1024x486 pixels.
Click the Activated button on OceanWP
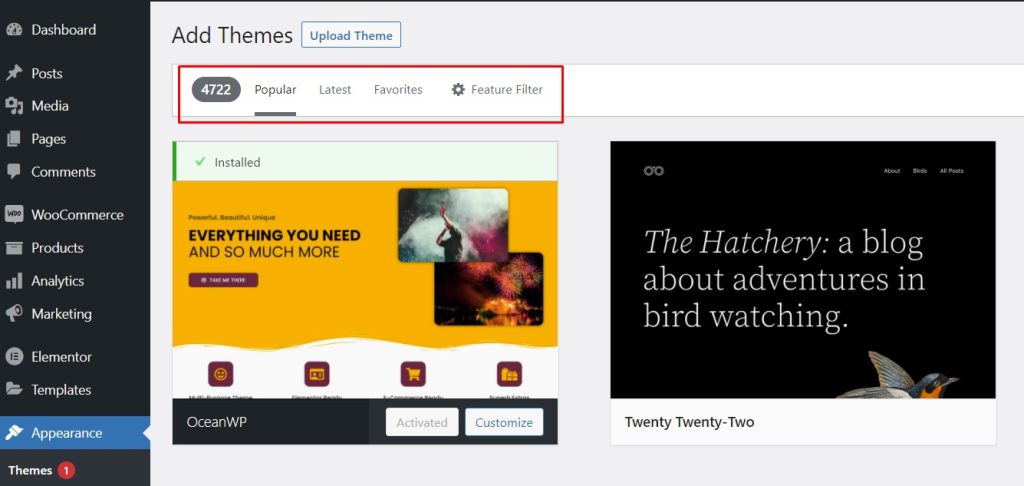click(422, 422)
